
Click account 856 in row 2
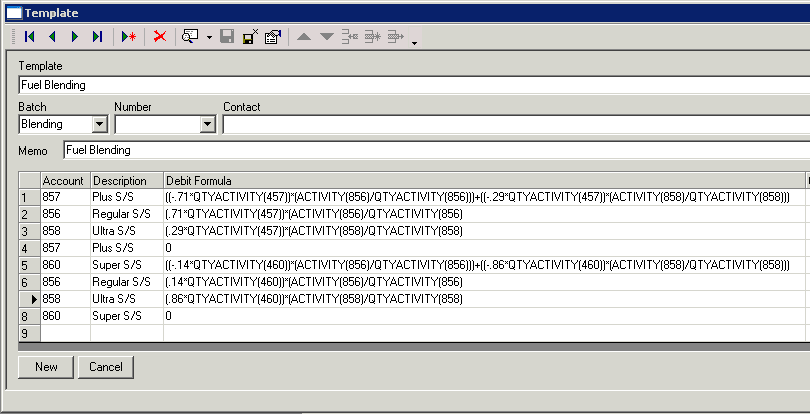(x=65, y=214)
